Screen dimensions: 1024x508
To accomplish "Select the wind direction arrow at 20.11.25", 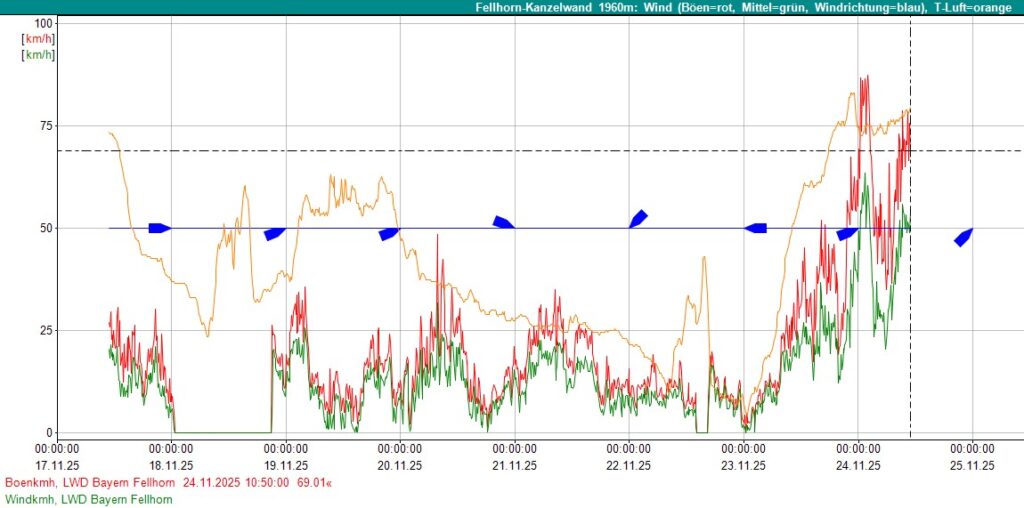I will pyautogui.click(x=389, y=234).
